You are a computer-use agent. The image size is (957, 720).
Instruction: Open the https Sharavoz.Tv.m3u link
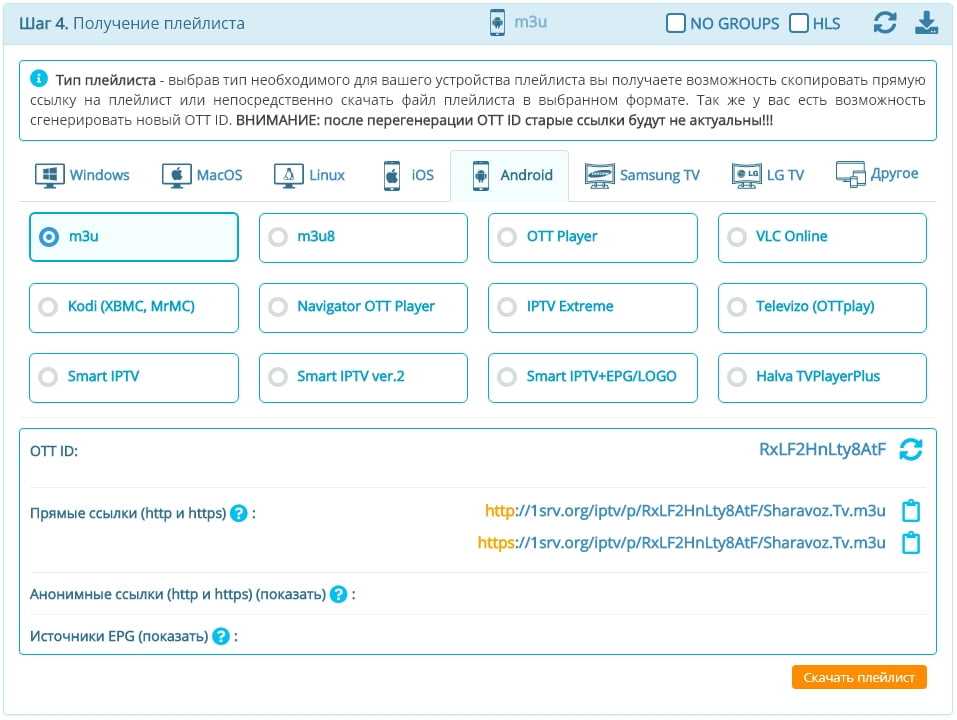pos(681,543)
